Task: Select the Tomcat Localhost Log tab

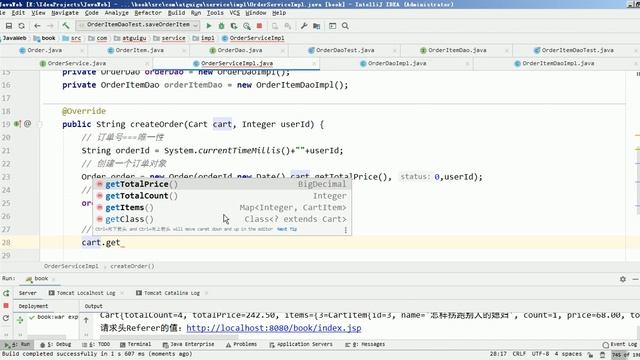Action: [x=82, y=293]
